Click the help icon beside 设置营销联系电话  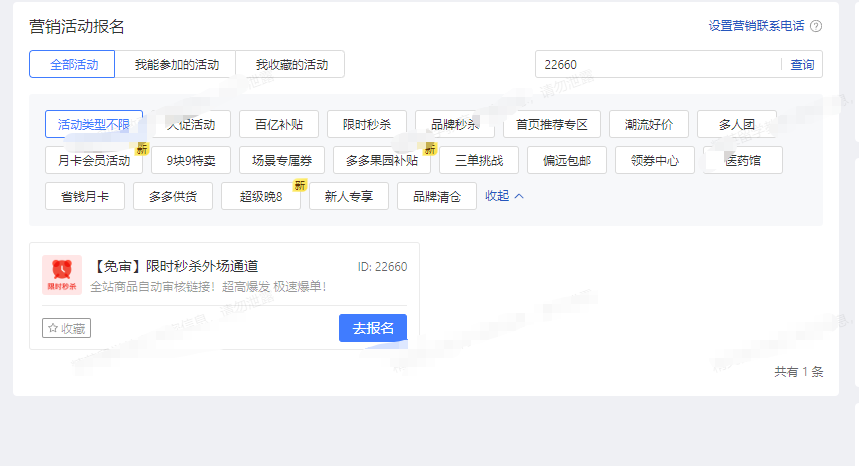point(816,26)
